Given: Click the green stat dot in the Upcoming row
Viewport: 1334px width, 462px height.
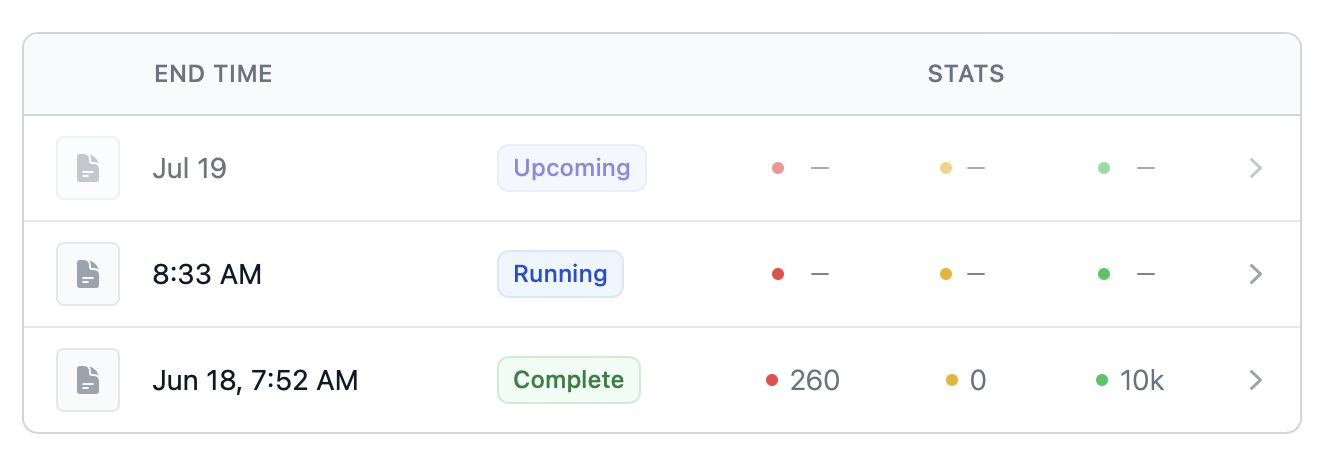Looking at the screenshot, I should [1104, 168].
